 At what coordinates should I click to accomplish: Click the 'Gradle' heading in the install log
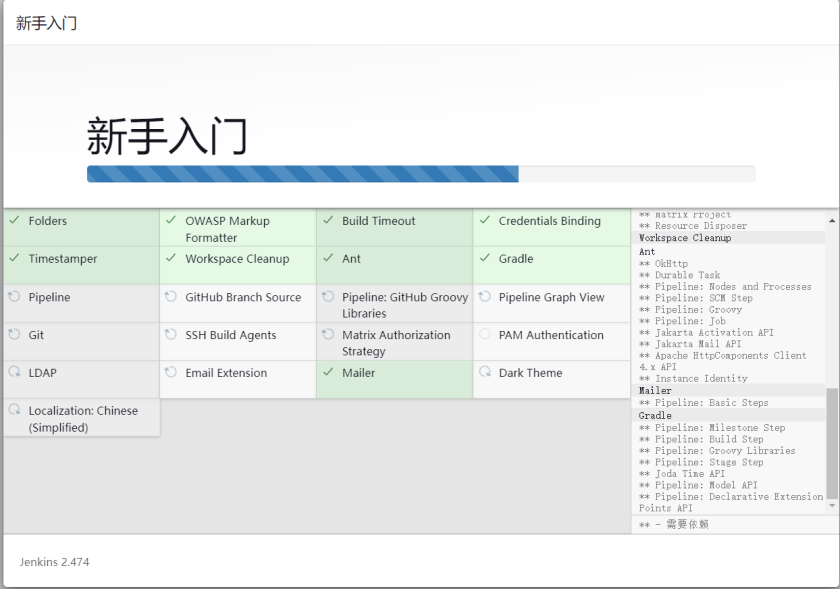point(655,415)
